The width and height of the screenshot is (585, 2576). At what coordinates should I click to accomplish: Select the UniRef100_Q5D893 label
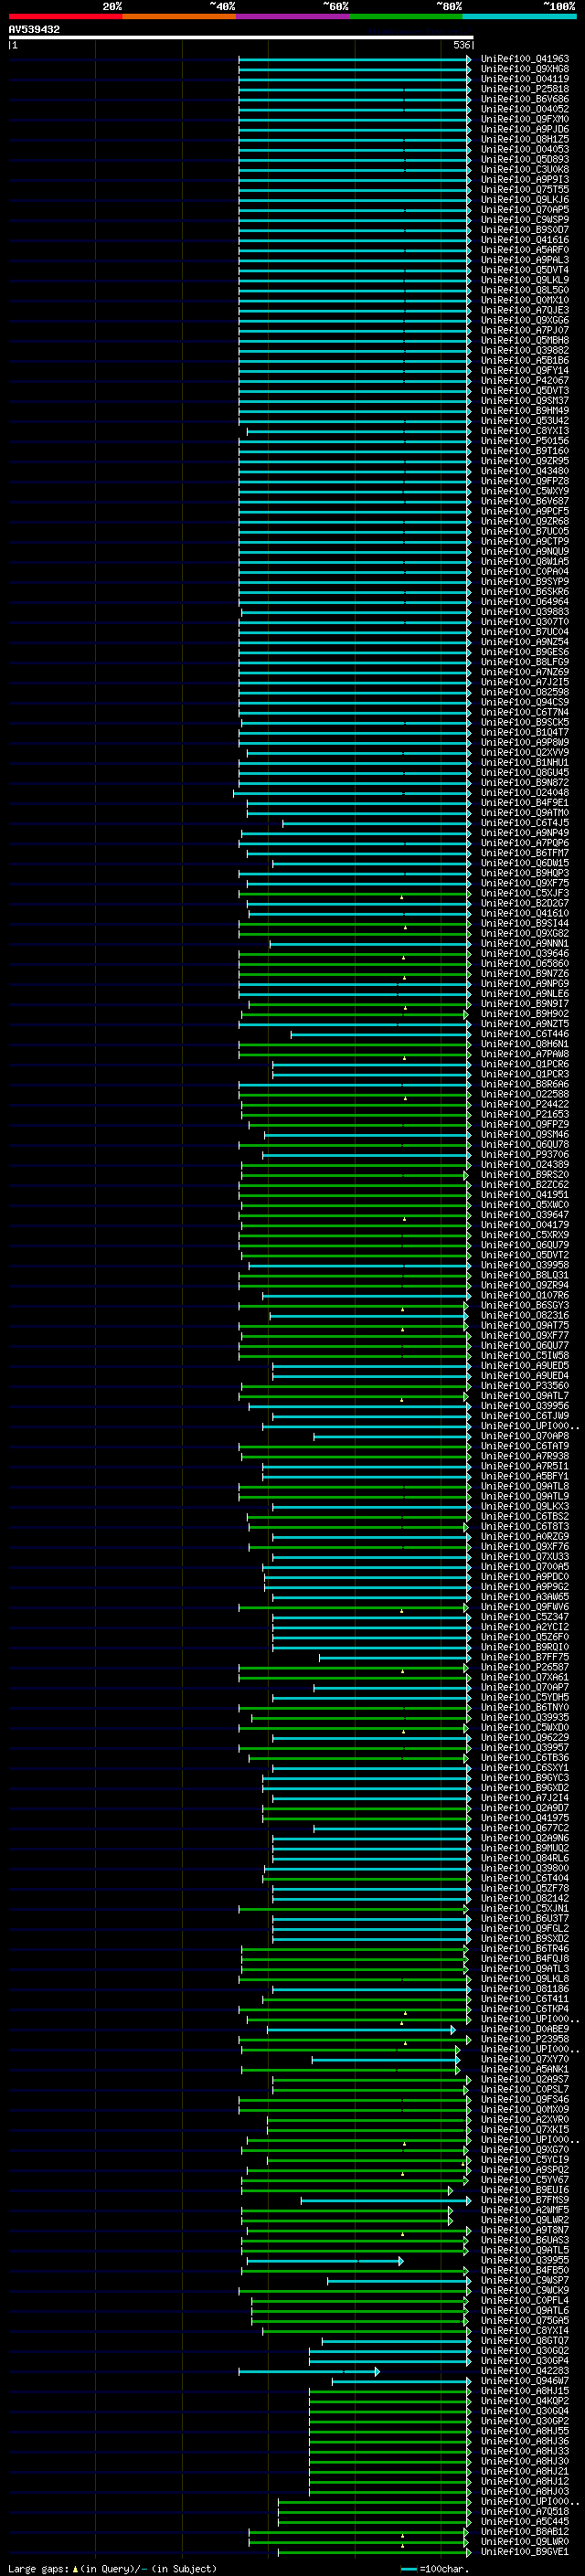pos(525,159)
